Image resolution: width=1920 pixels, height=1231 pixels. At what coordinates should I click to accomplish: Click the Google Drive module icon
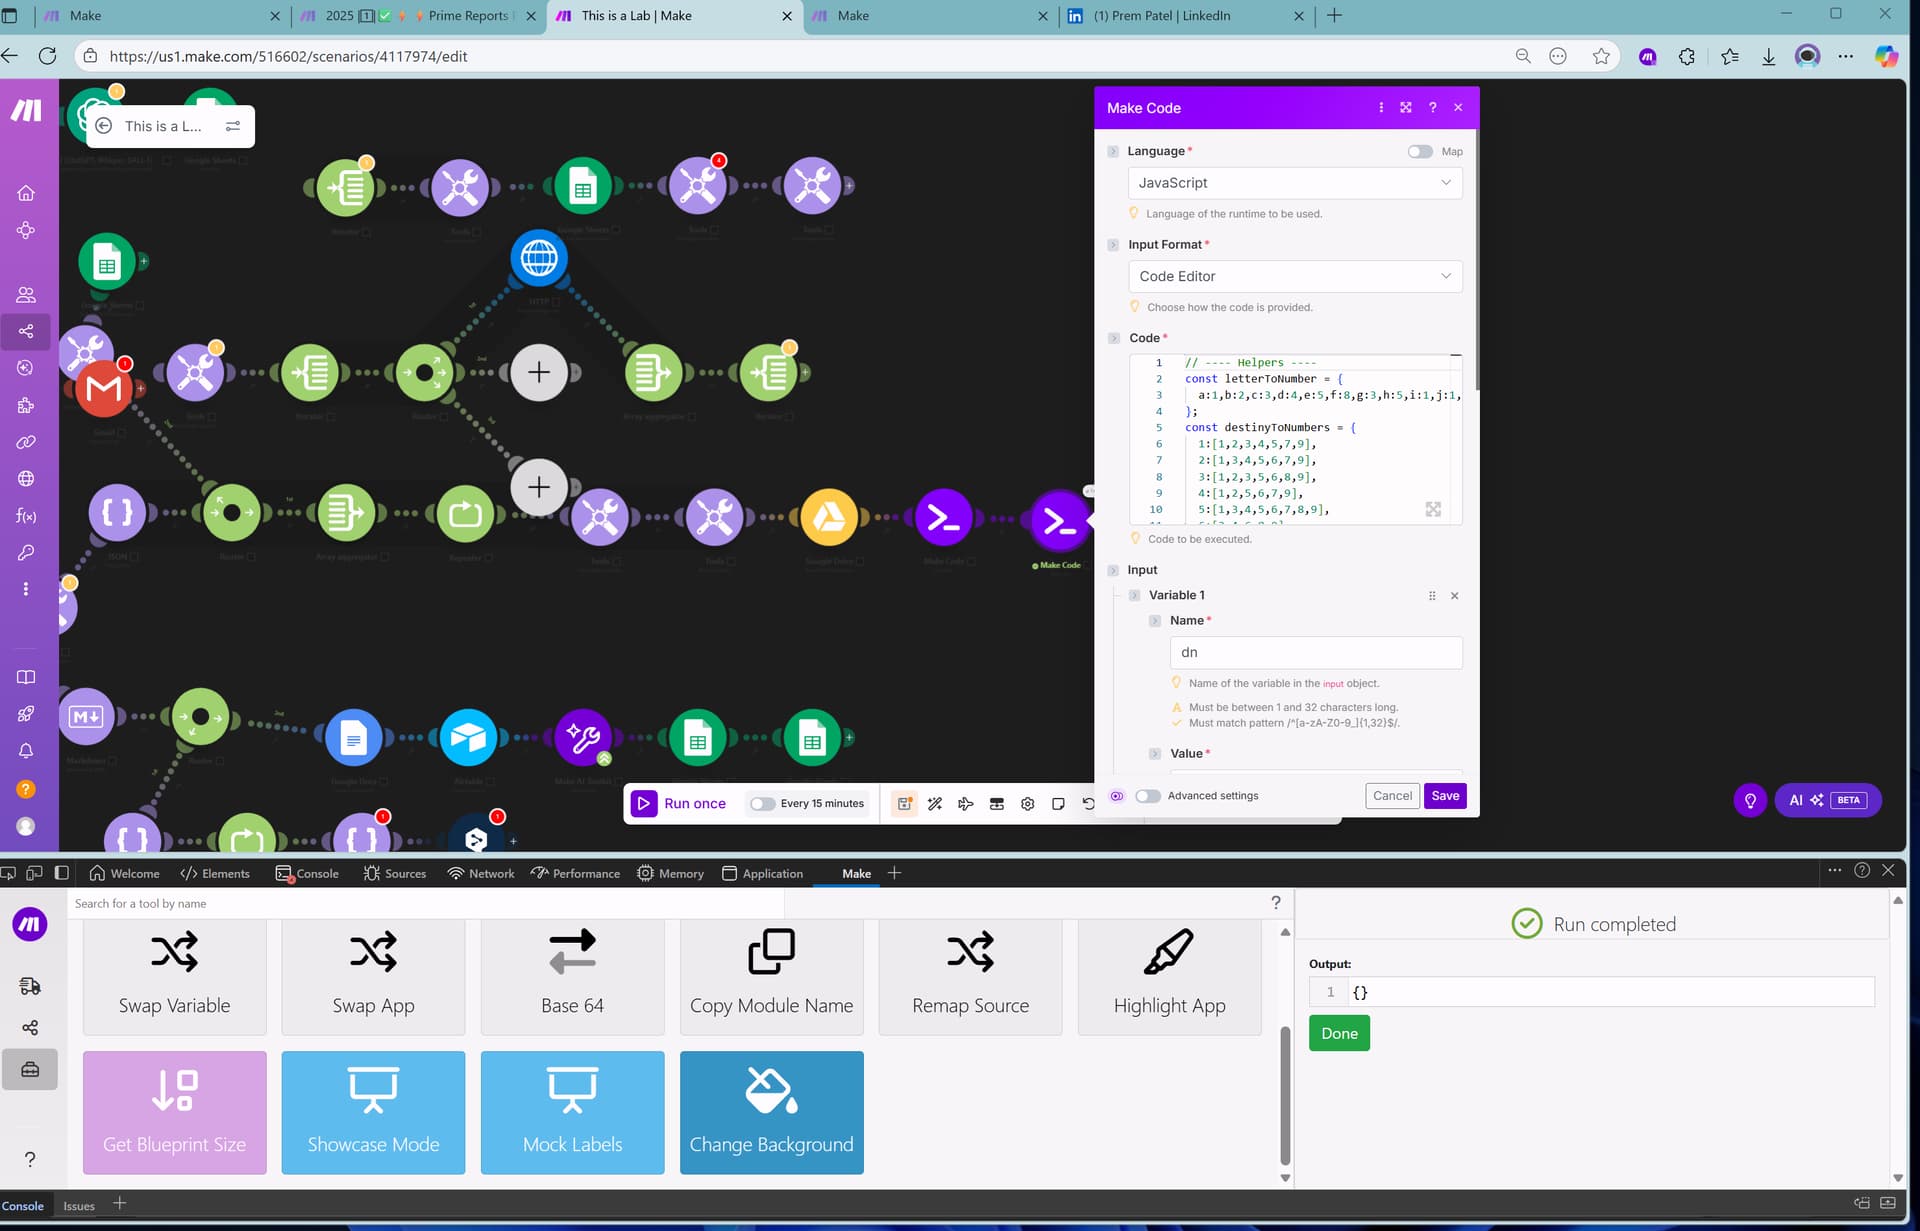coord(828,517)
